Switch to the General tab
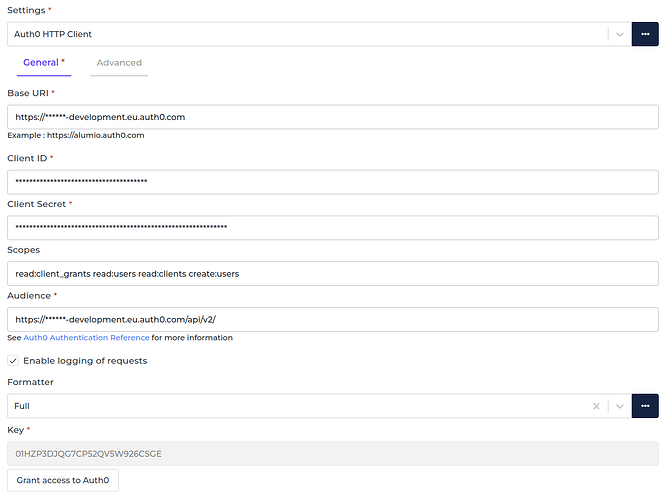 44,63
